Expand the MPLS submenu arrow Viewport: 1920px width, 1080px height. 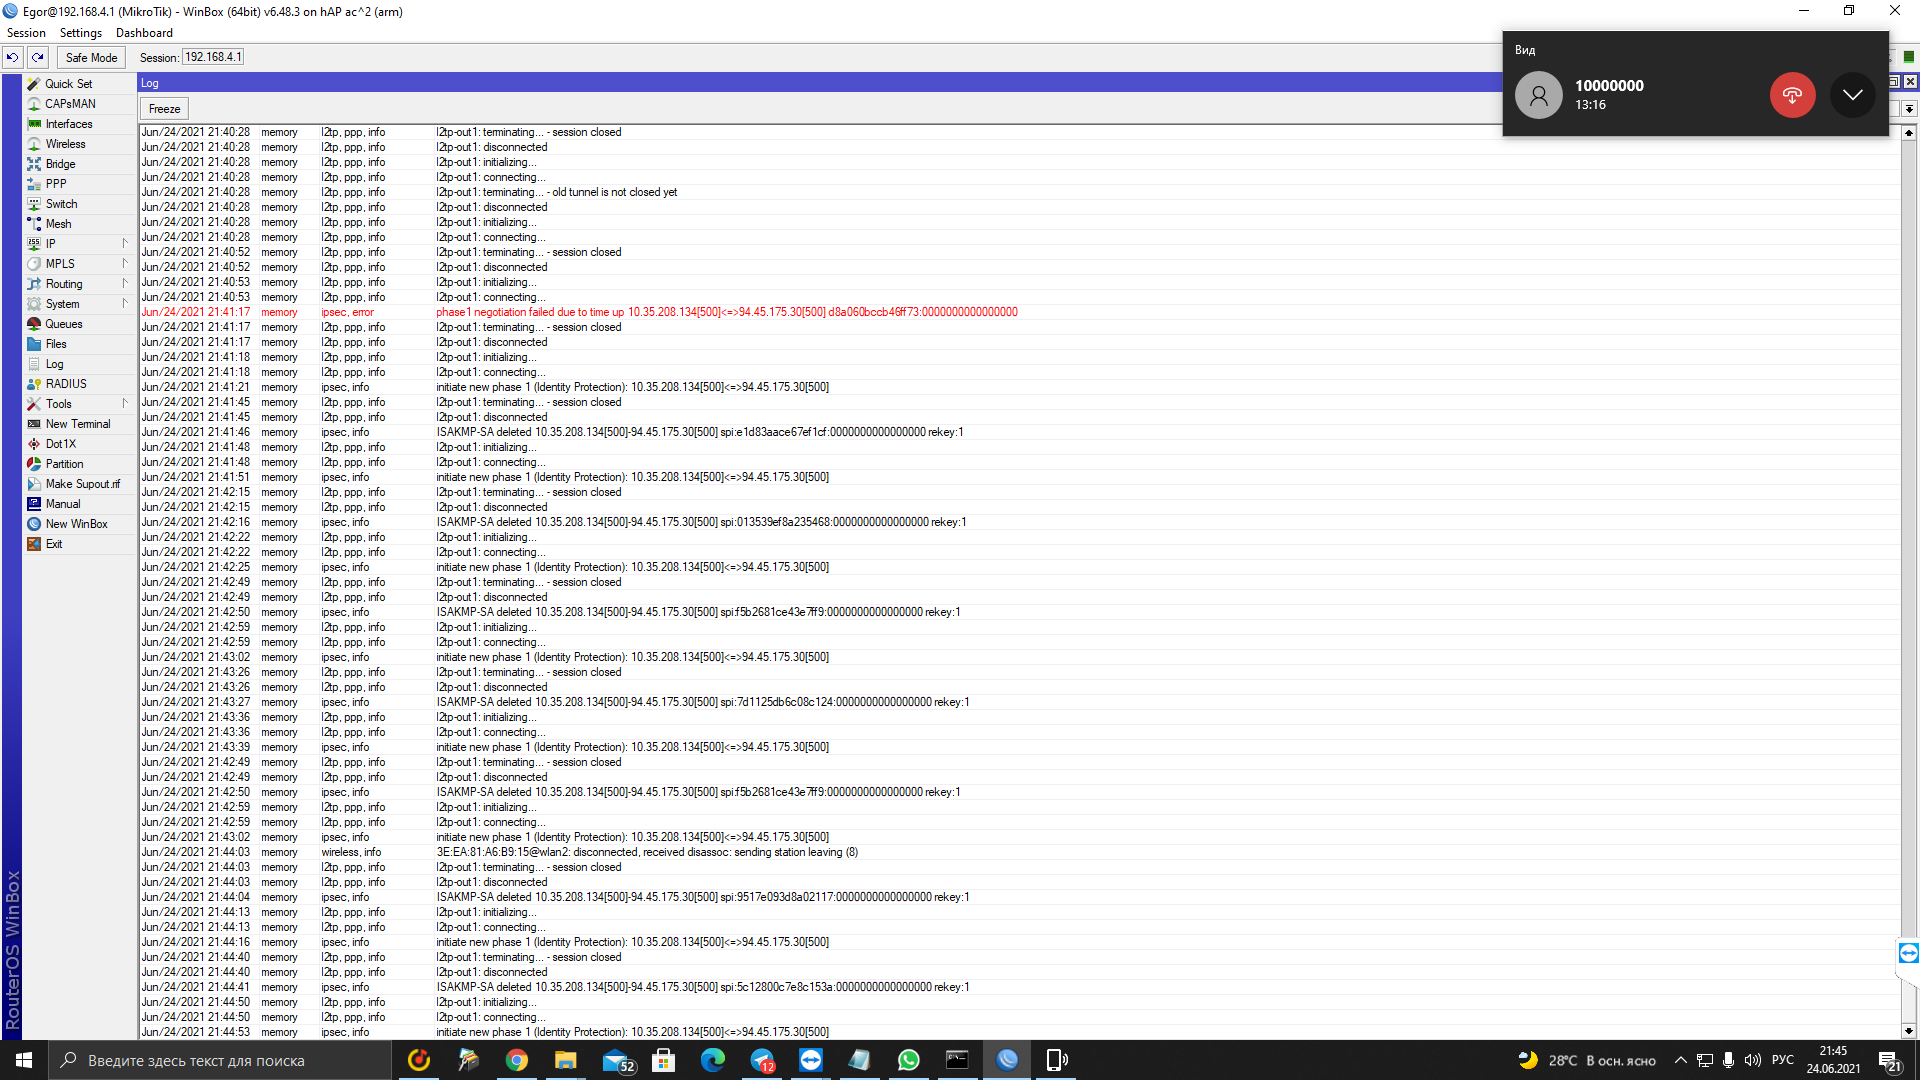[125, 264]
